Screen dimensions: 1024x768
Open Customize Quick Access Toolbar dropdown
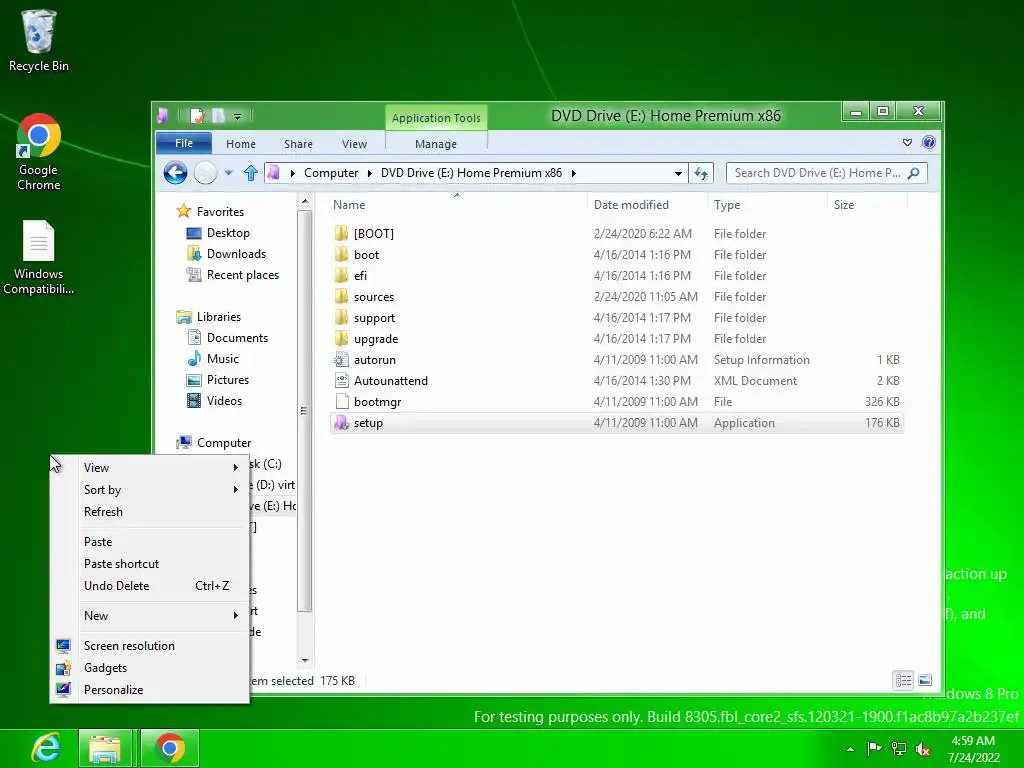coord(237,117)
